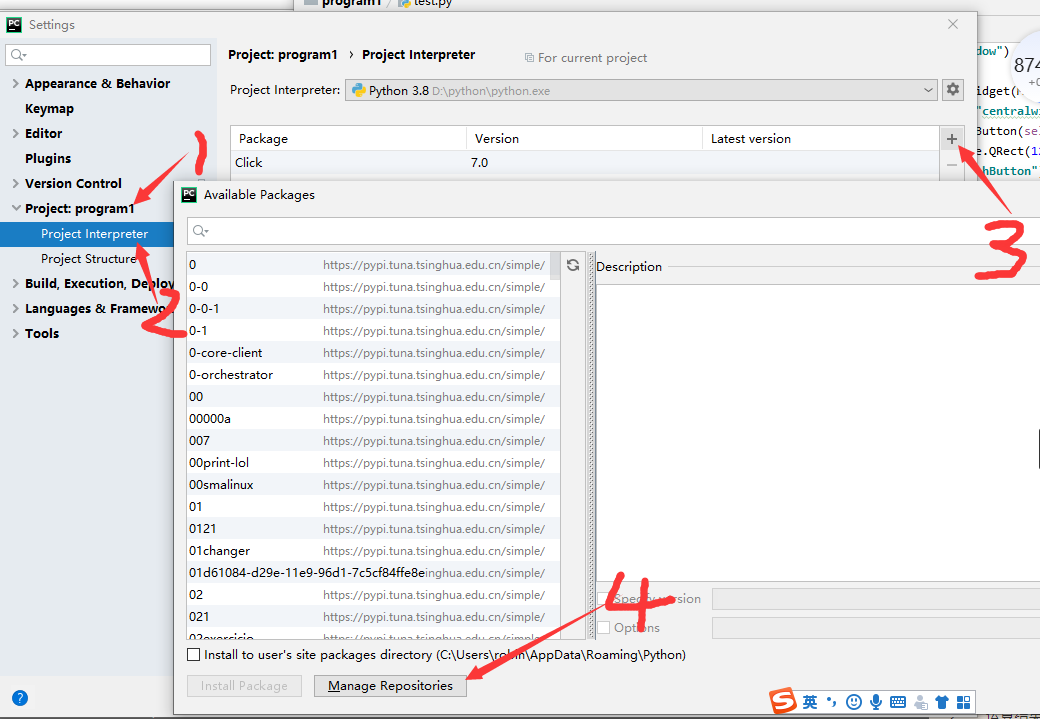The height and width of the screenshot is (719, 1040).
Task: Select Project Interpreter in the tree
Action: 87,233
